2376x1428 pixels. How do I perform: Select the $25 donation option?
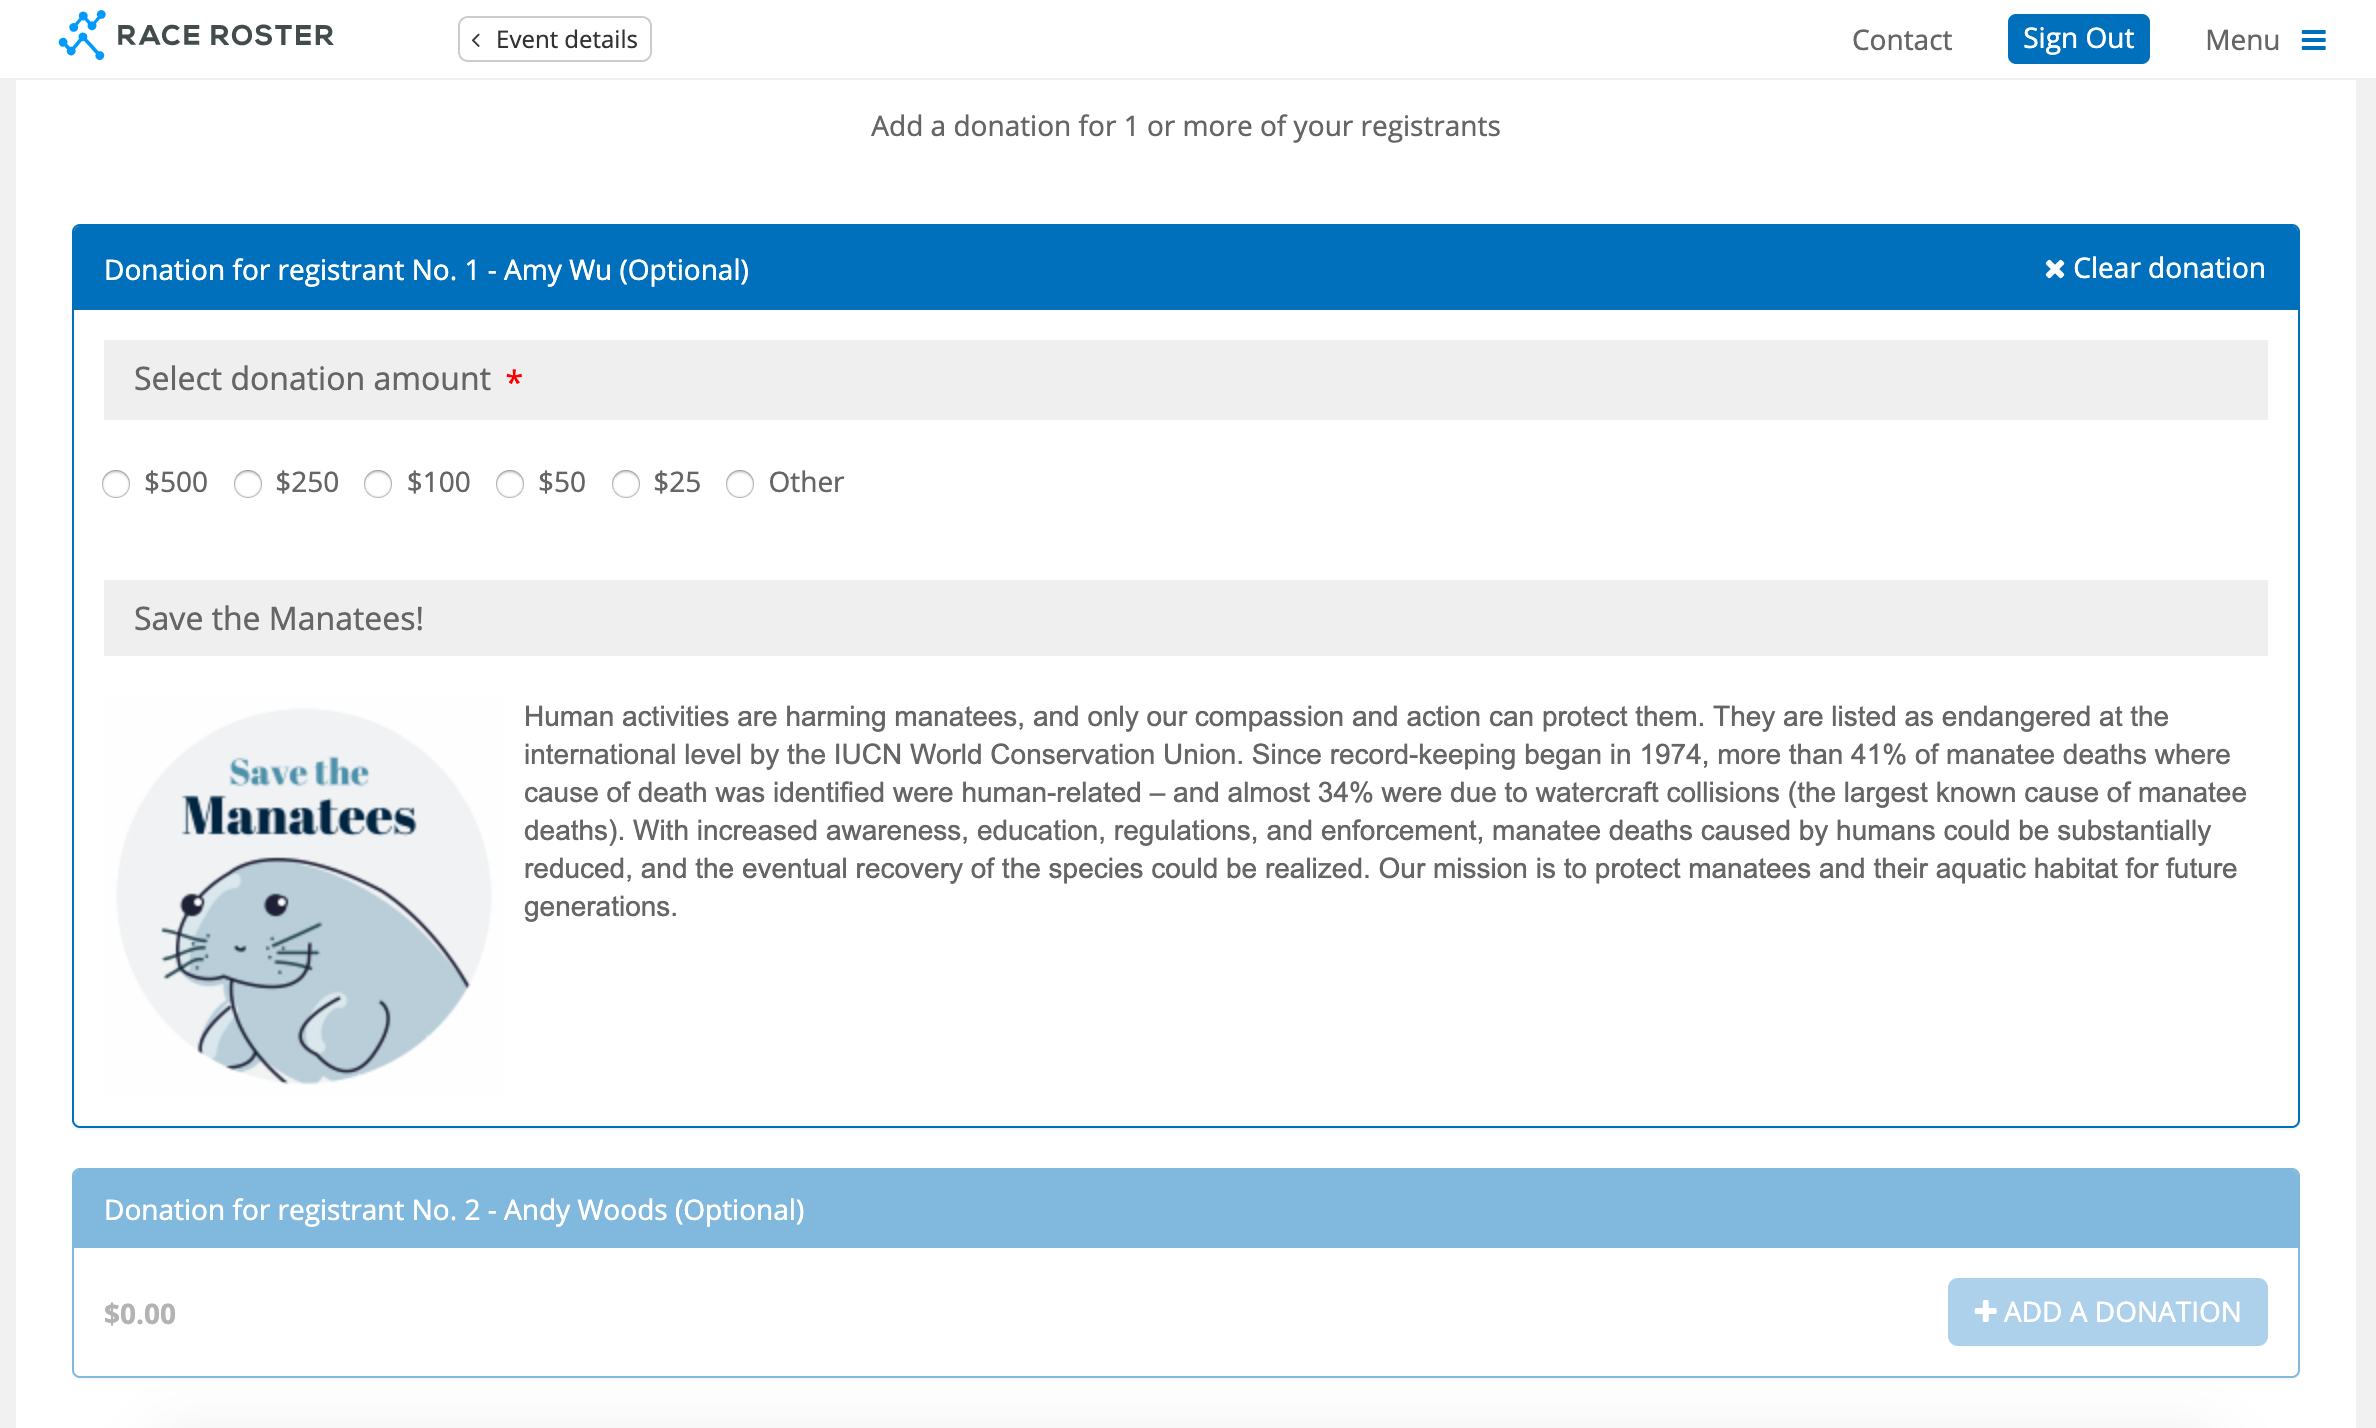(626, 484)
